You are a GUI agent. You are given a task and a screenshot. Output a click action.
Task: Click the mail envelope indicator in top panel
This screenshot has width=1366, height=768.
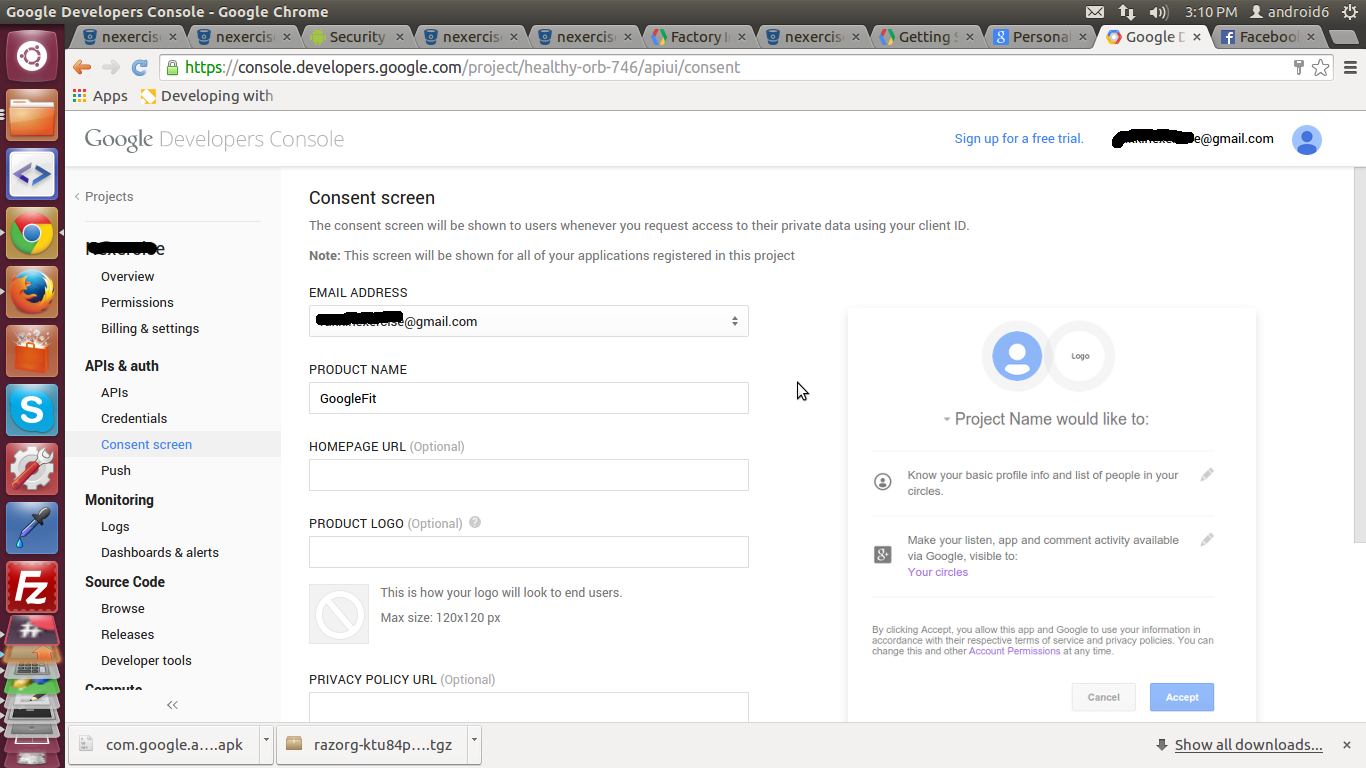1095,12
